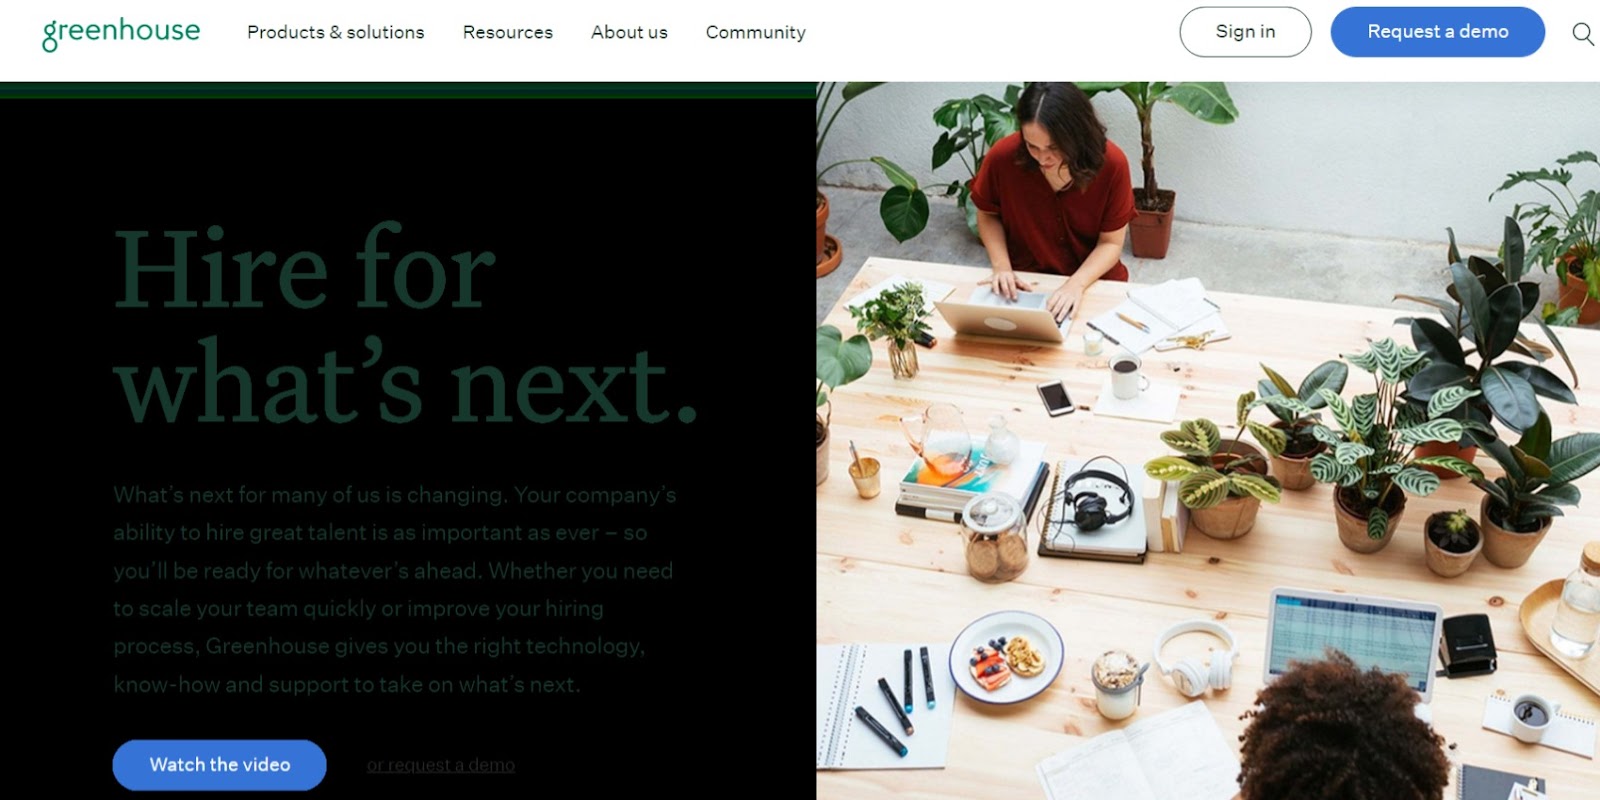Click the paragraph beginning 'What's next for many'
The image size is (1600, 800).
(395, 590)
